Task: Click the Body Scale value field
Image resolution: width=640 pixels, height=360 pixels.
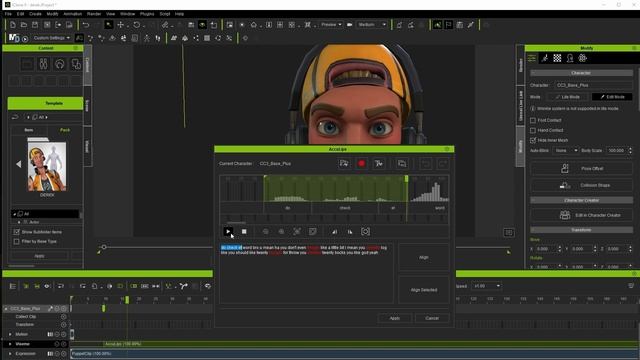Action: 617,151
